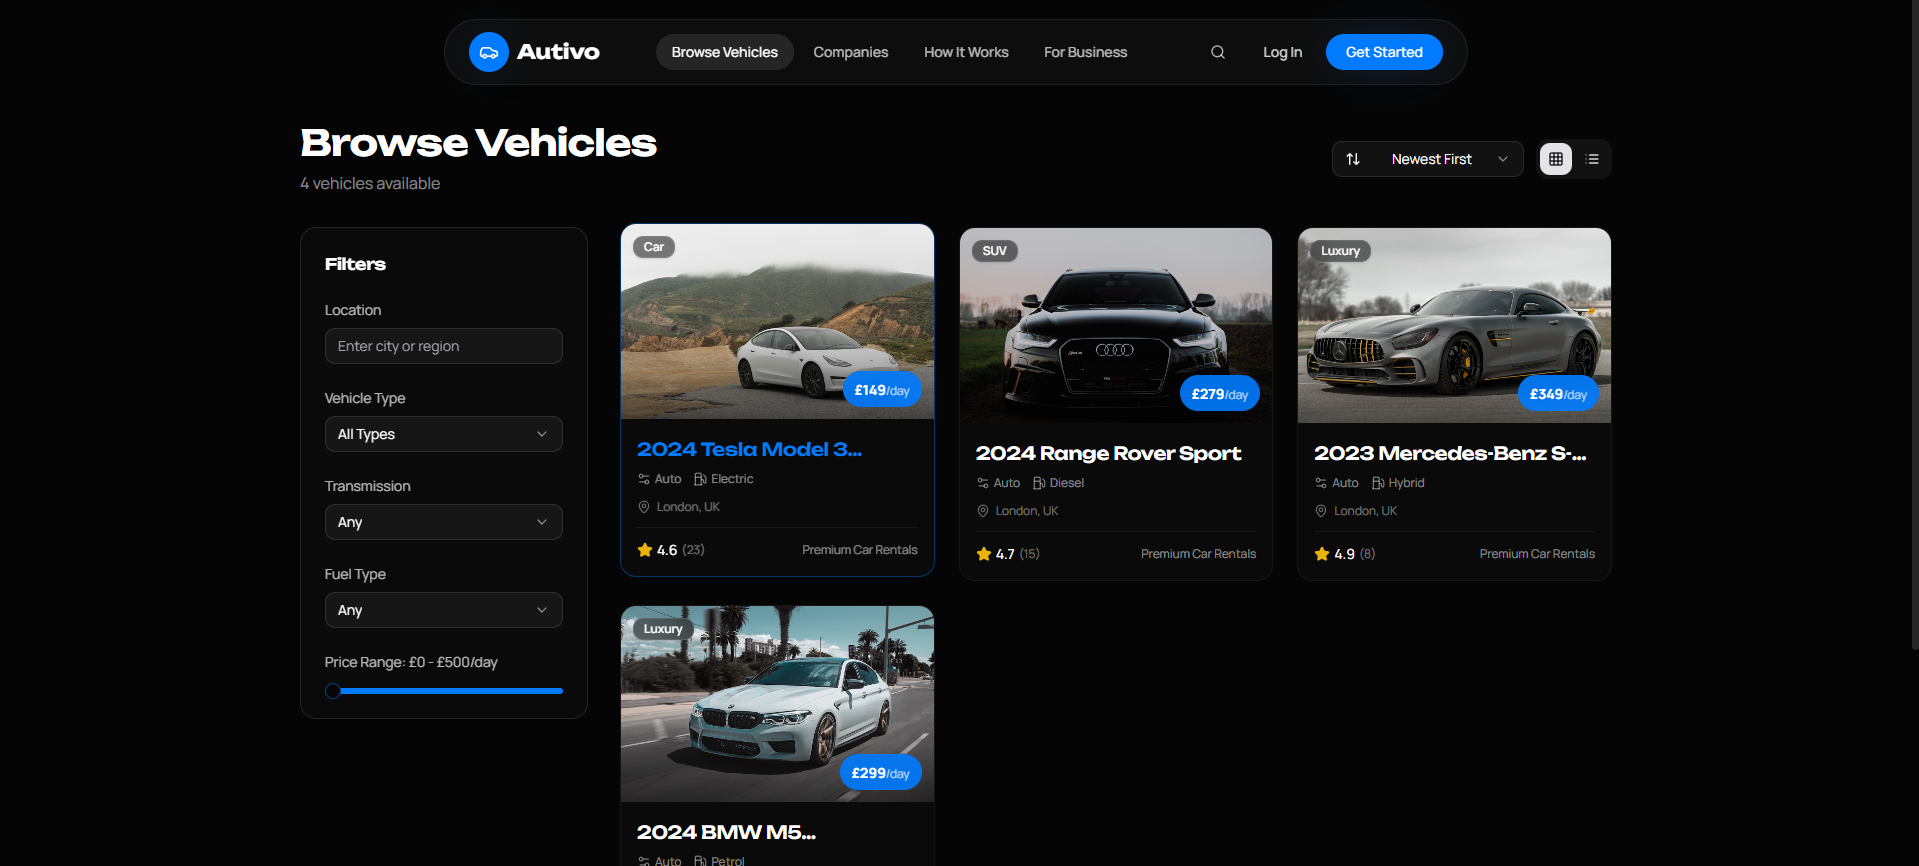Click the location pin on Range Rover card
The width and height of the screenshot is (1919, 866).
(x=983, y=511)
